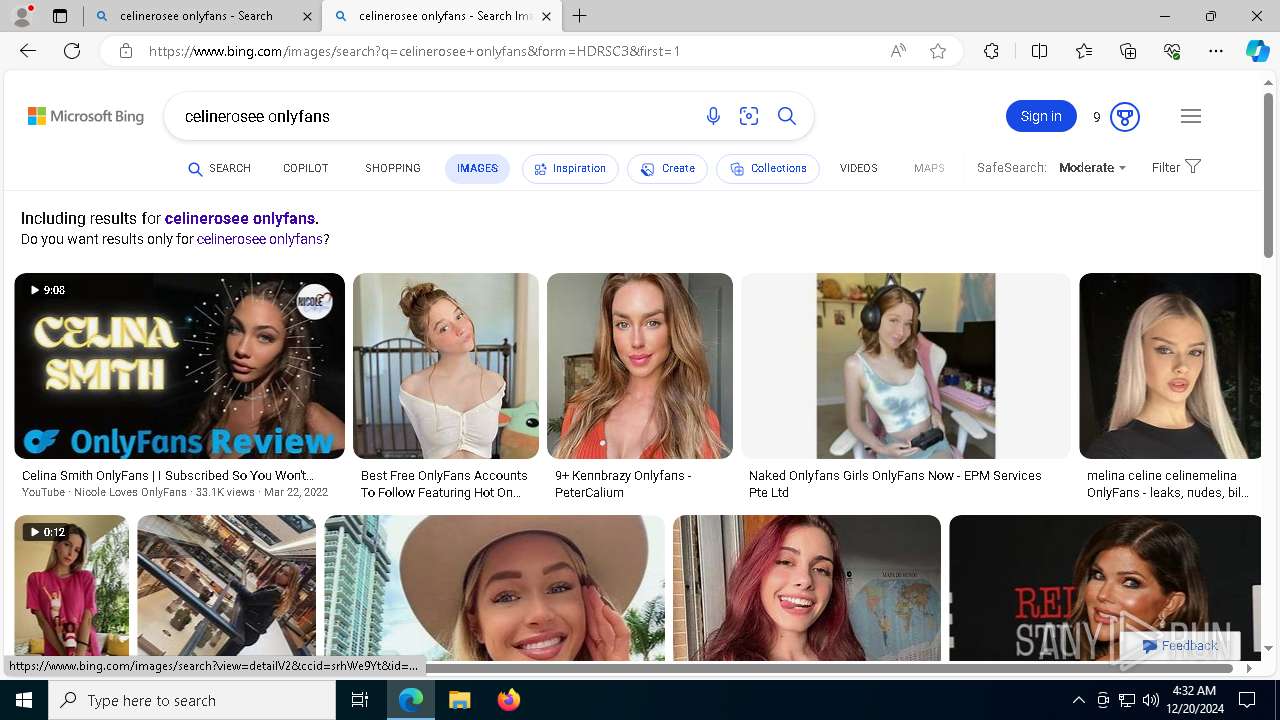Open the Collections pill button

point(768,169)
